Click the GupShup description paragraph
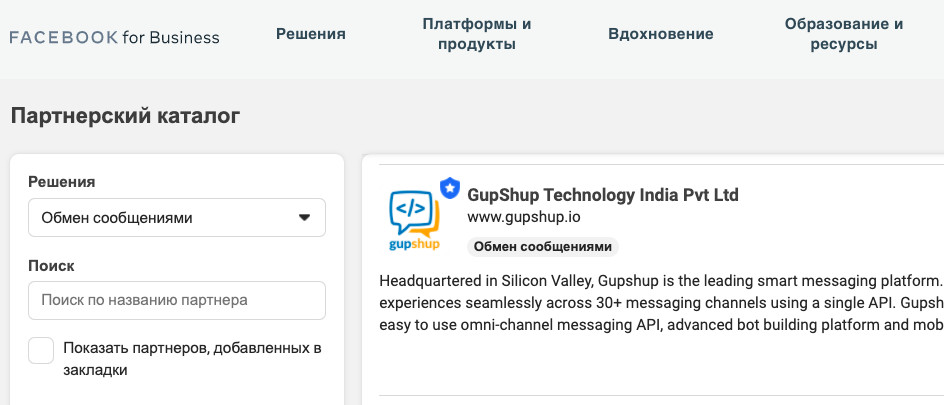This screenshot has width=944, height=405. pos(662,303)
